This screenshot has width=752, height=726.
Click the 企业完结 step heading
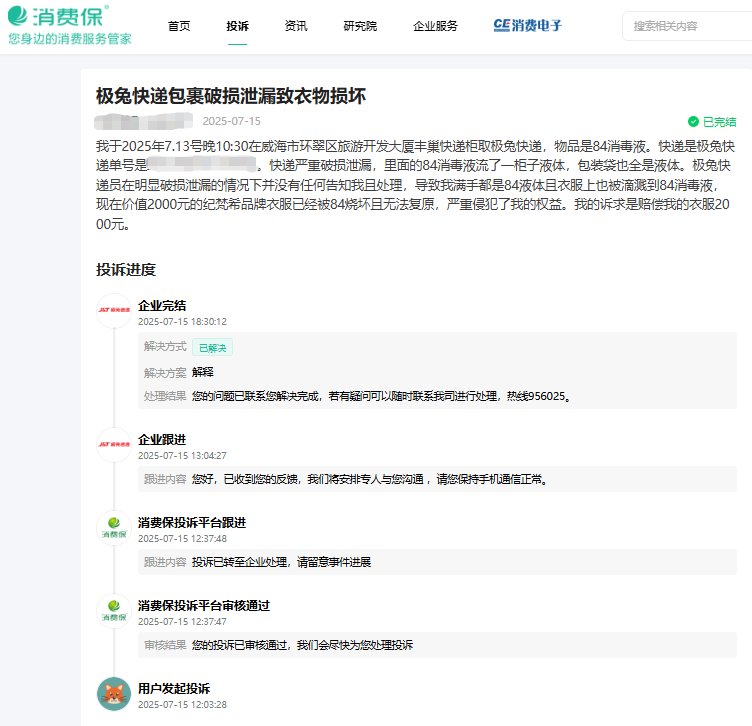[x=162, y=306]
